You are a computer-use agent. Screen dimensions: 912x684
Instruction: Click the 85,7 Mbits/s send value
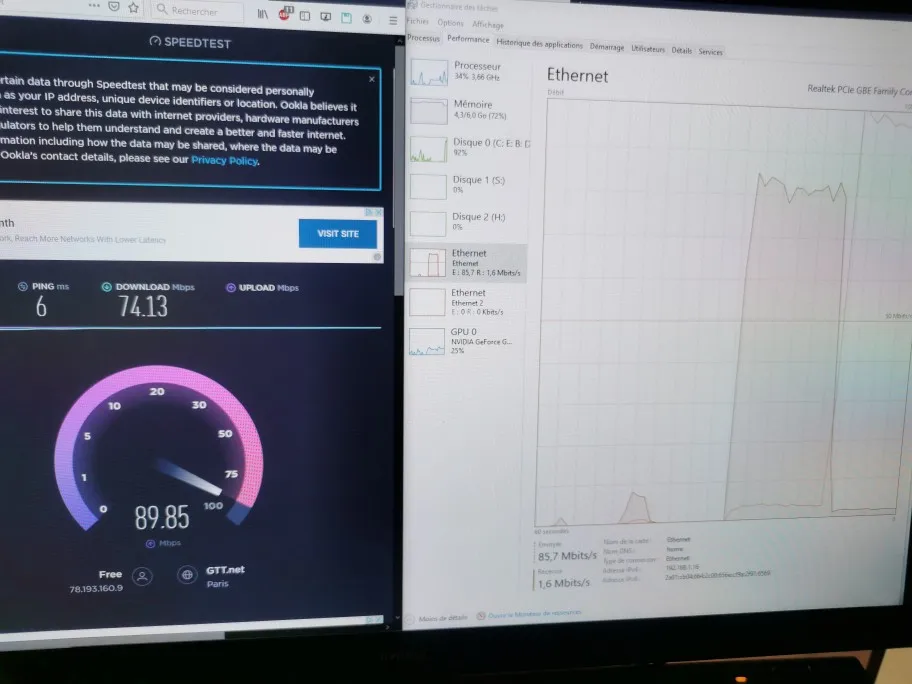click(x=567, y=556)
